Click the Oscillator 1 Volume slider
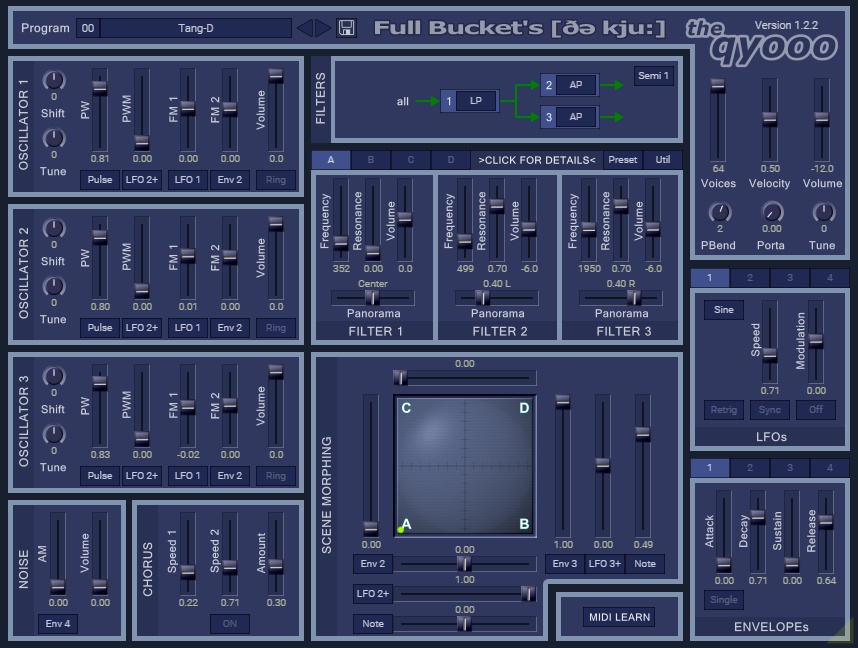Viewport: 858px width, 648px height. click(276, 110)
